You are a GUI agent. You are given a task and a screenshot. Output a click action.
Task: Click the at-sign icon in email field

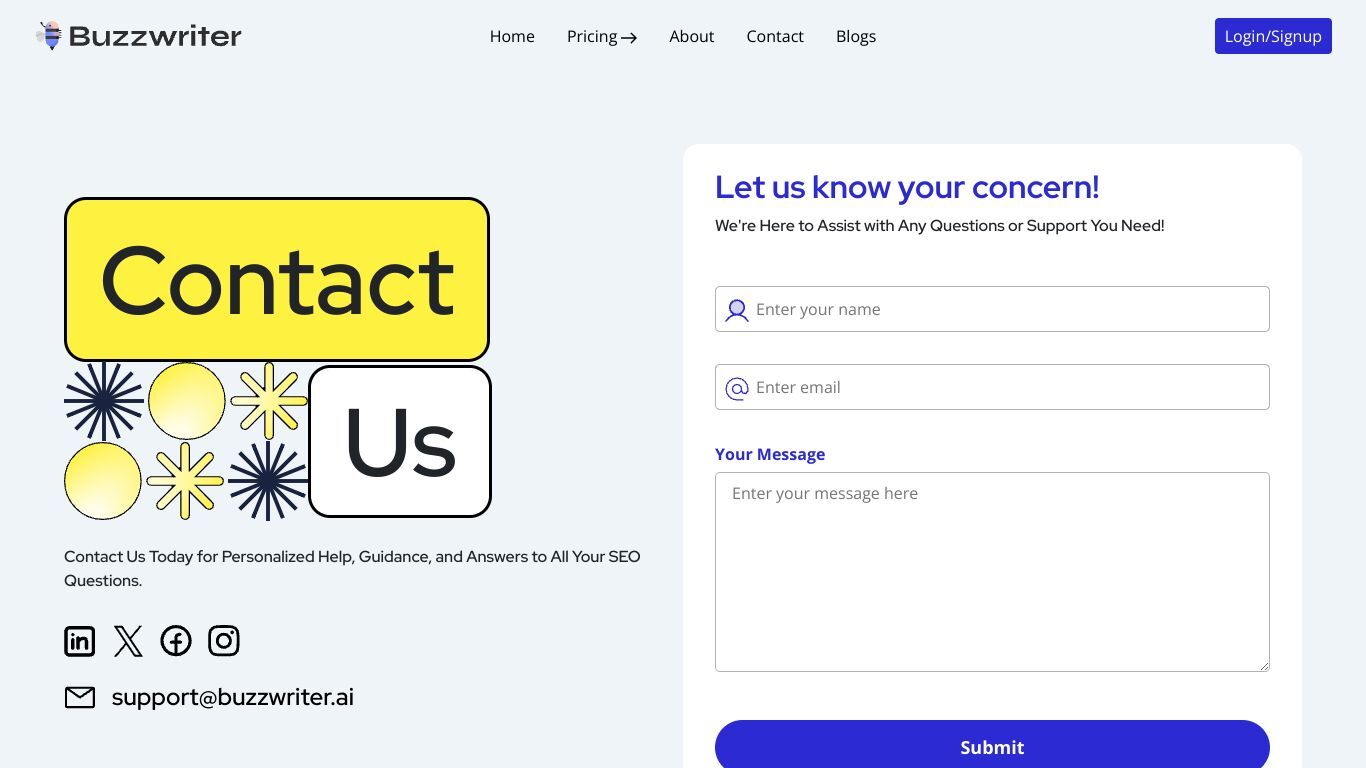click(x=737, y=388)
